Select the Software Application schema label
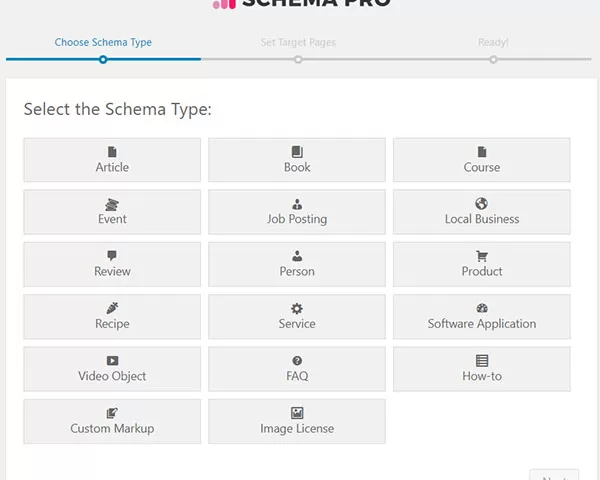This screenshot has width=600, height=480. (x=482, y=324)
